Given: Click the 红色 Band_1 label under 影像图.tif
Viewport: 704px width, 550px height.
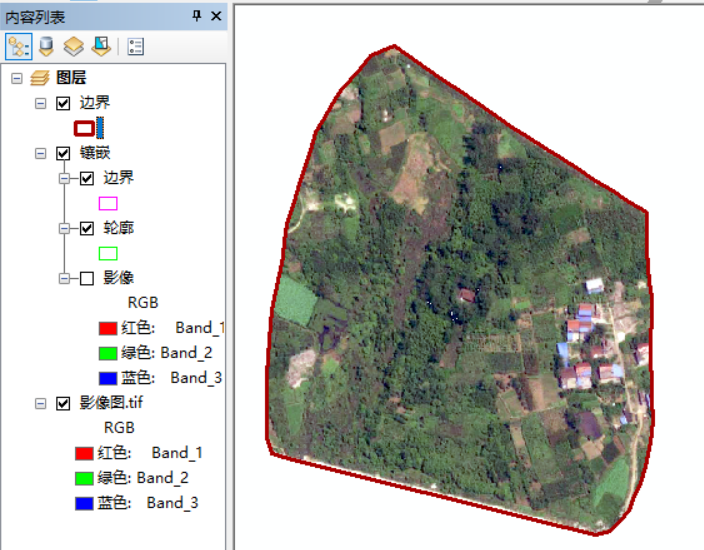Looking at the screenshot, I should (x=150, y=453).
